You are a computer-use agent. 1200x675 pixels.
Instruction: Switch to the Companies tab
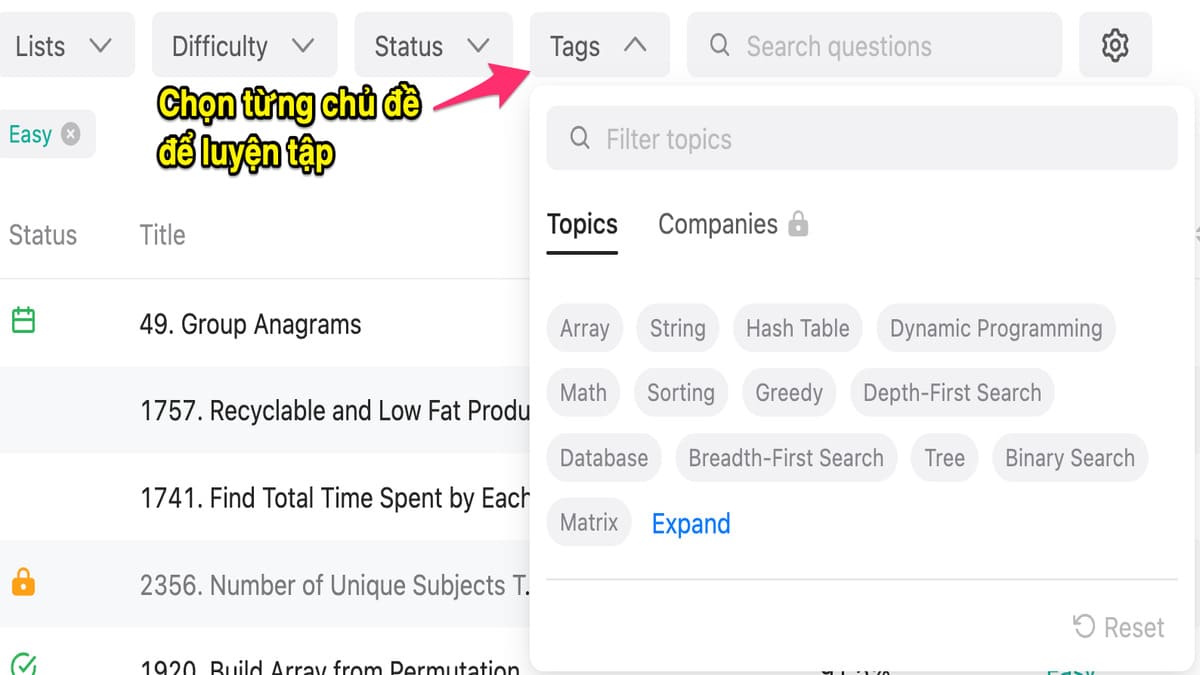click(x=717, y=224)
